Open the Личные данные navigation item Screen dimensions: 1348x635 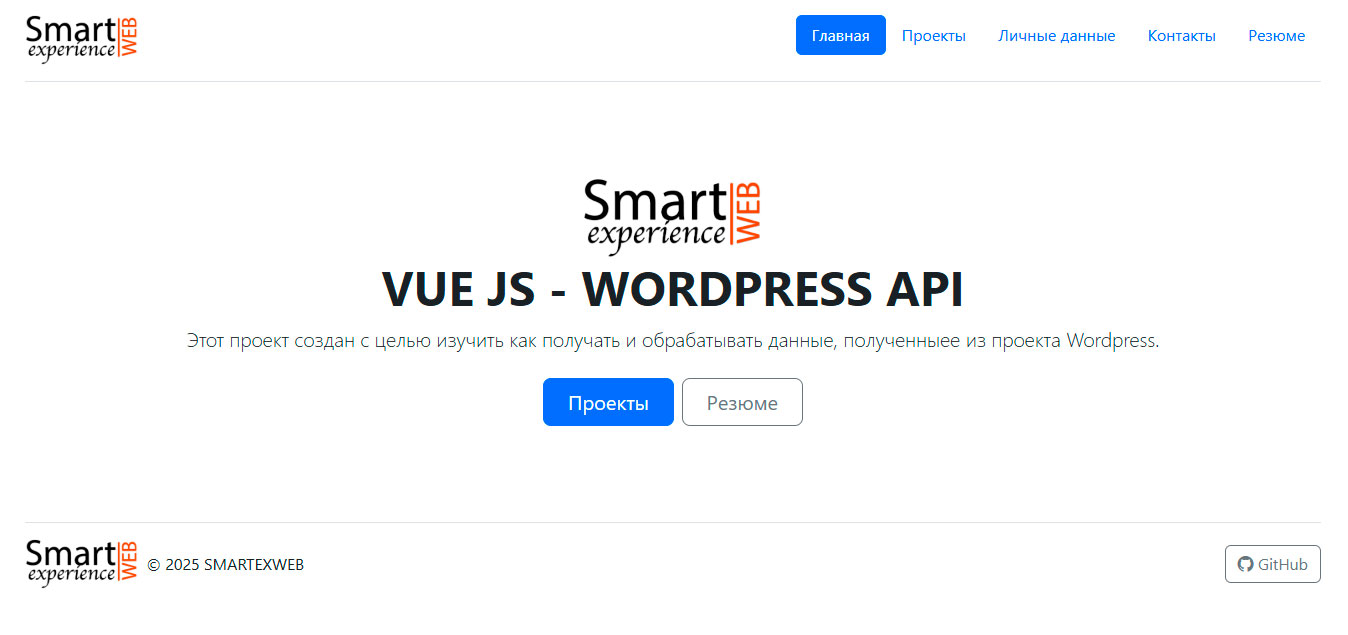click(x=1056, y=36)
